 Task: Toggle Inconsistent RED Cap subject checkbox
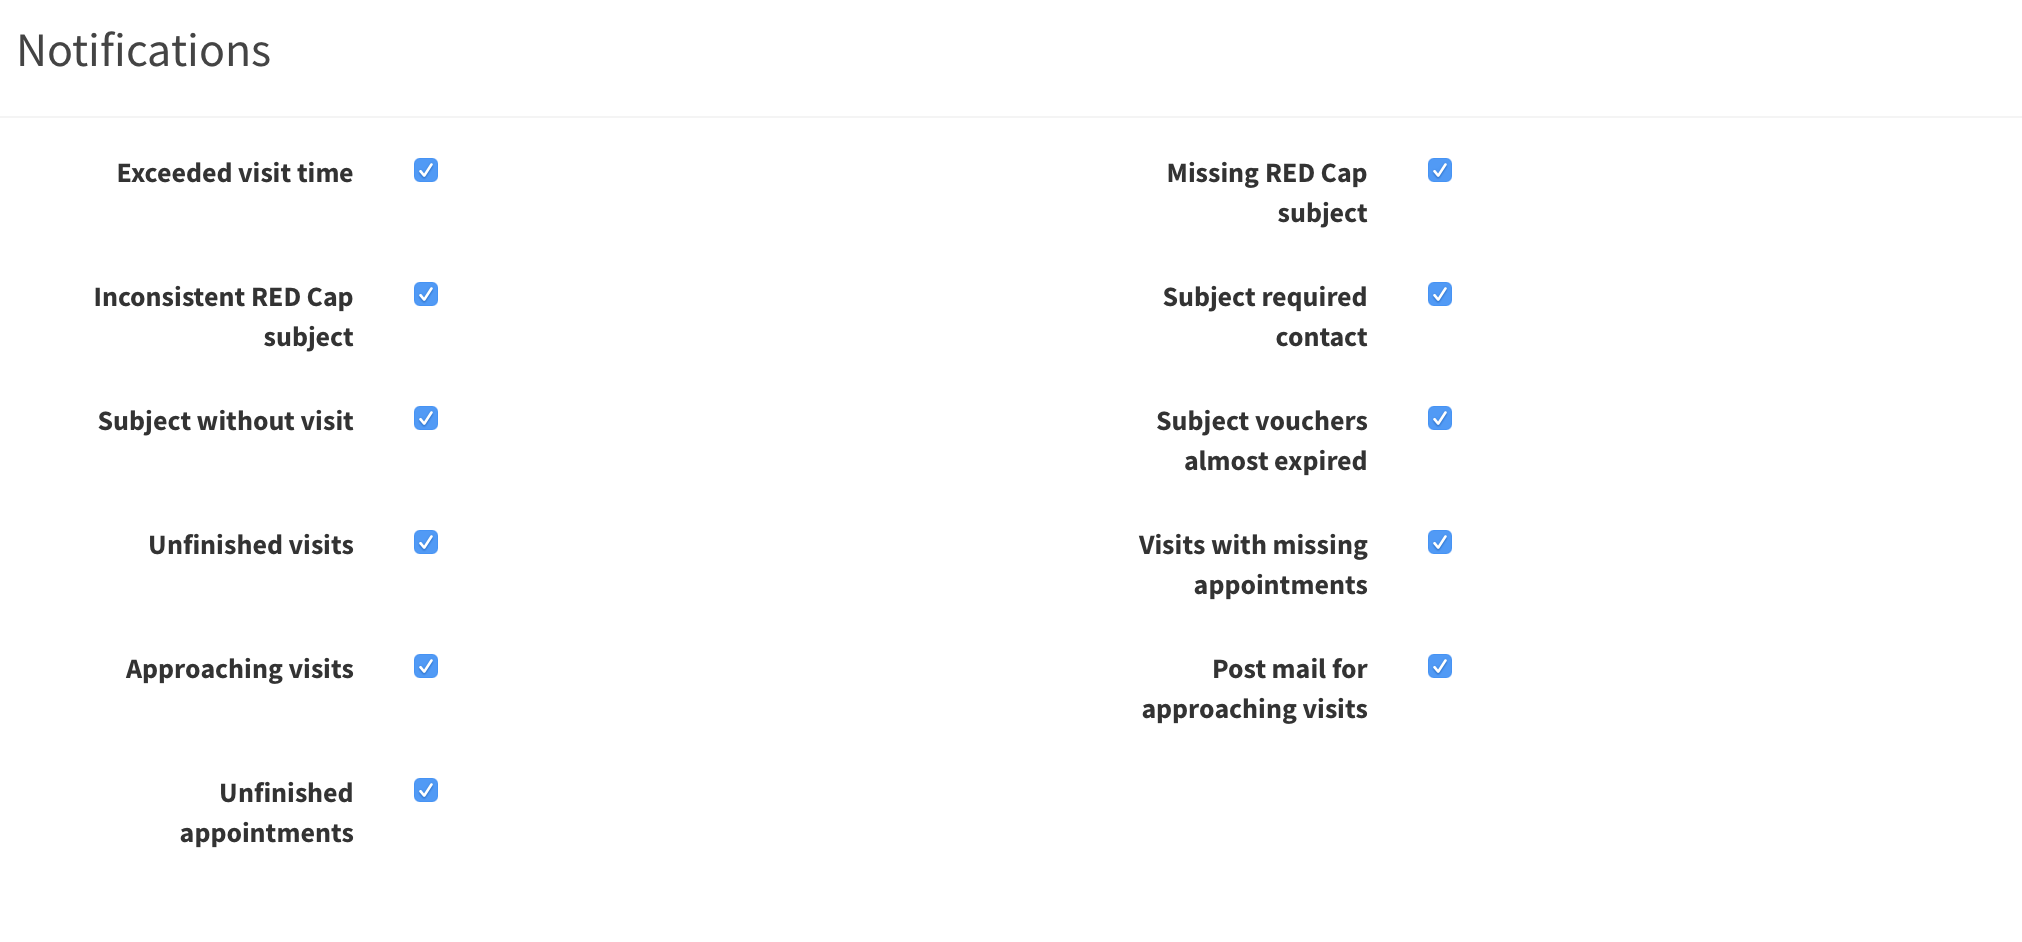(426, 294)
